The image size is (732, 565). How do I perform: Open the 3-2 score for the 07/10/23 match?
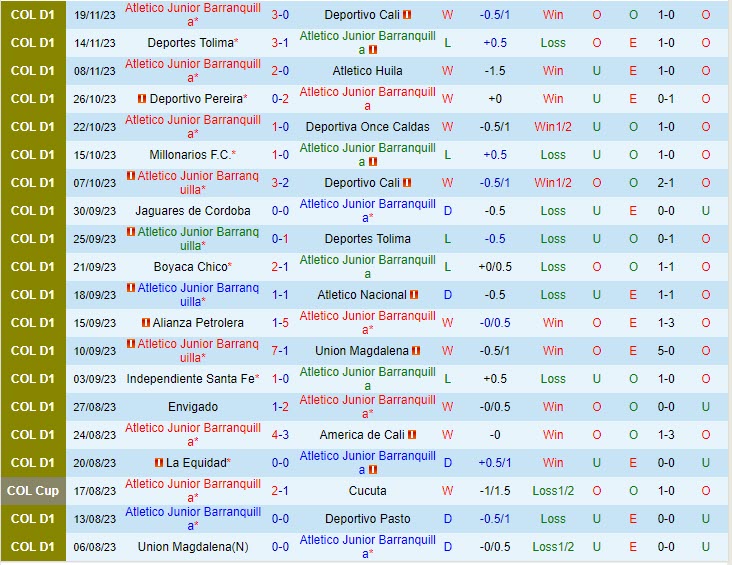point(280,183)
